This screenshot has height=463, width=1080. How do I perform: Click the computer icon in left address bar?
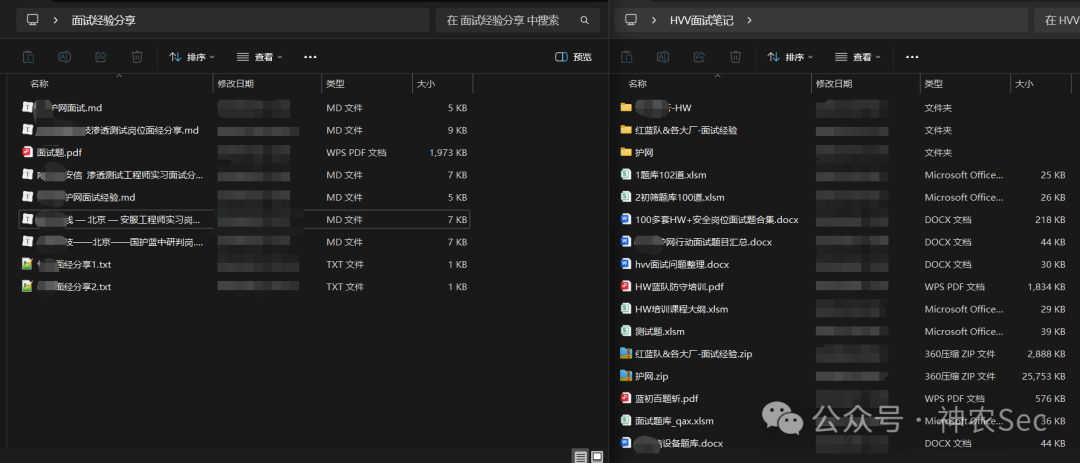pyautogui.click(x=32, y=20)
